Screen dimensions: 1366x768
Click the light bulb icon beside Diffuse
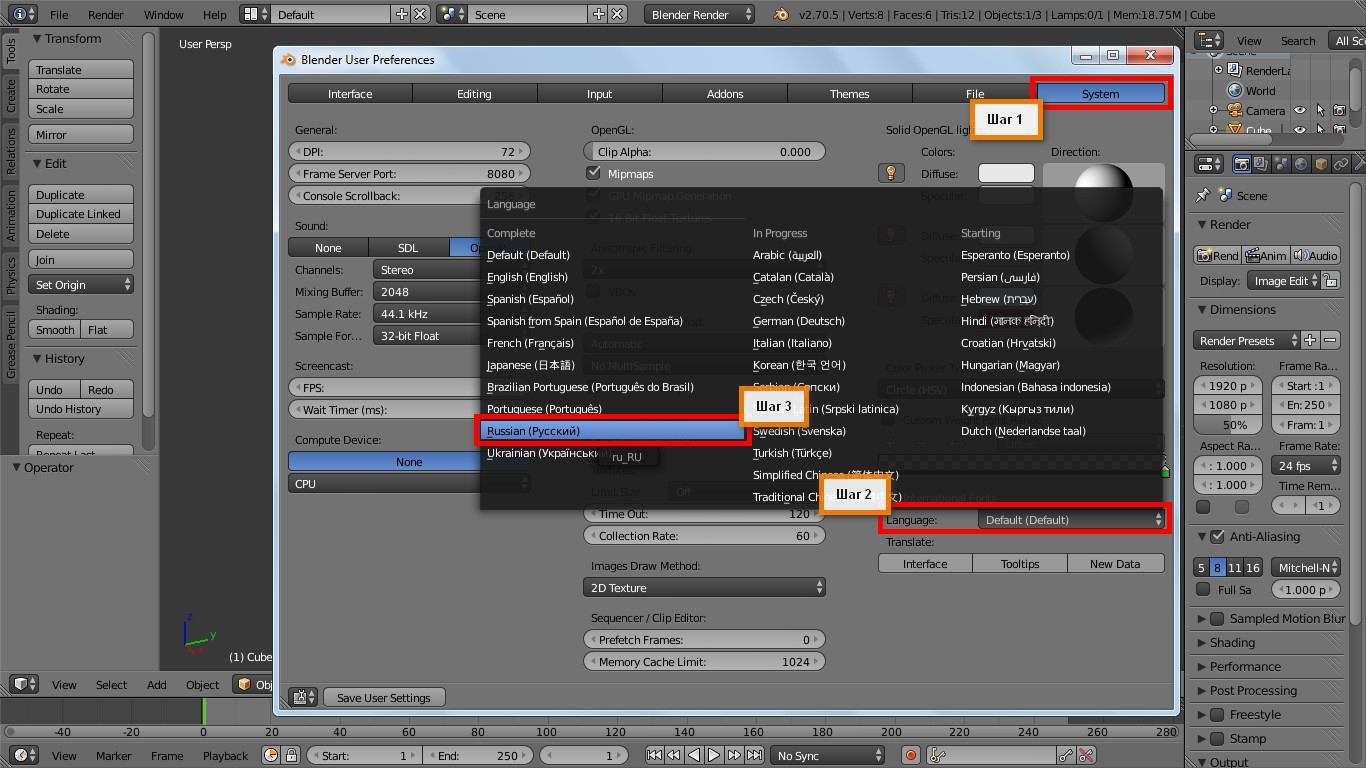click(891, 173)
